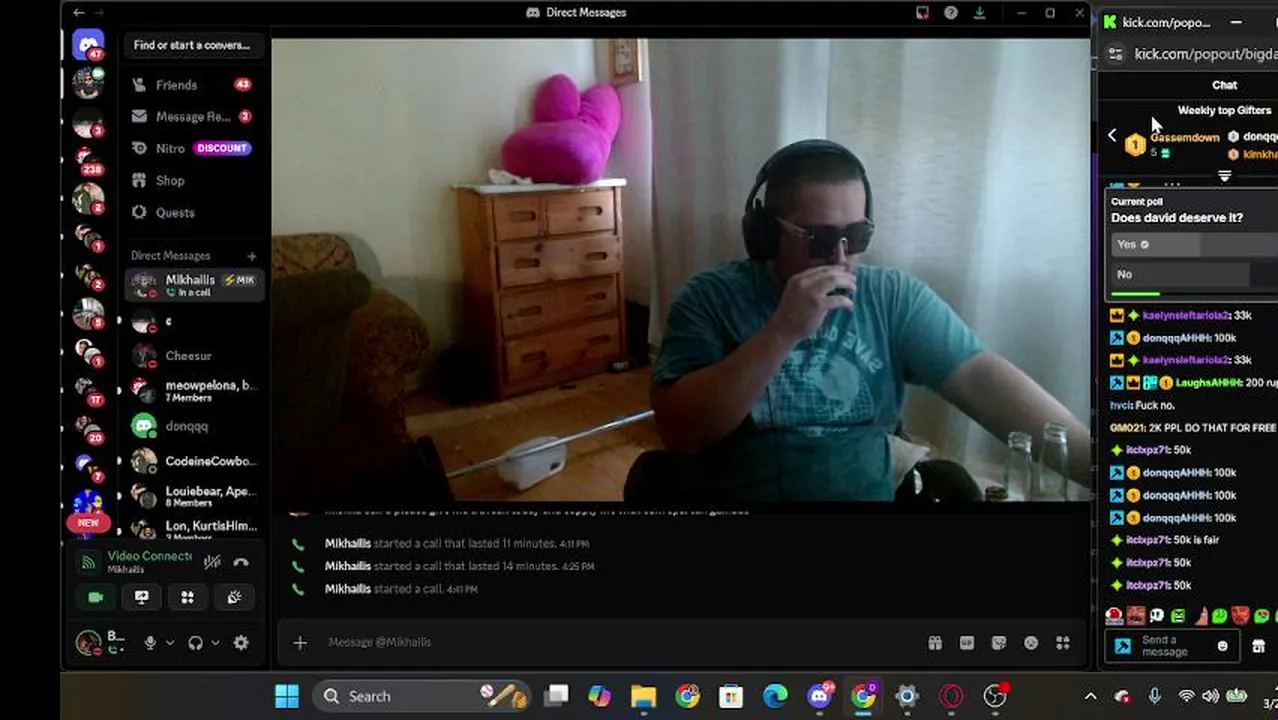Open the Nitro page

(x=192, y=148)
